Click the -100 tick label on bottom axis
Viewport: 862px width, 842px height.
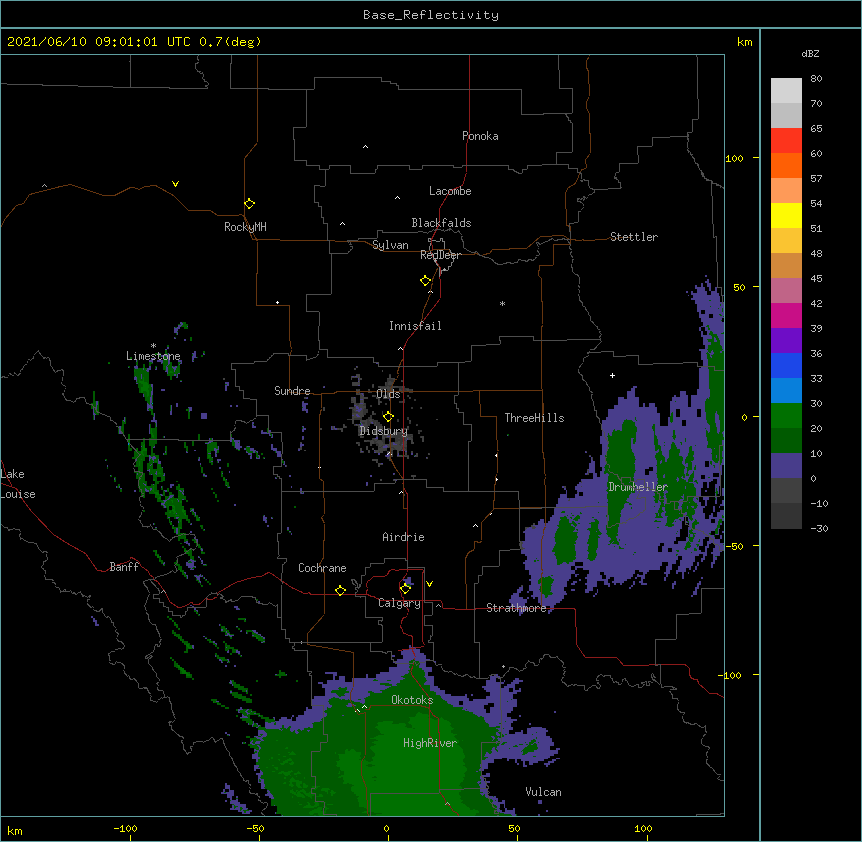click(125, 828)
